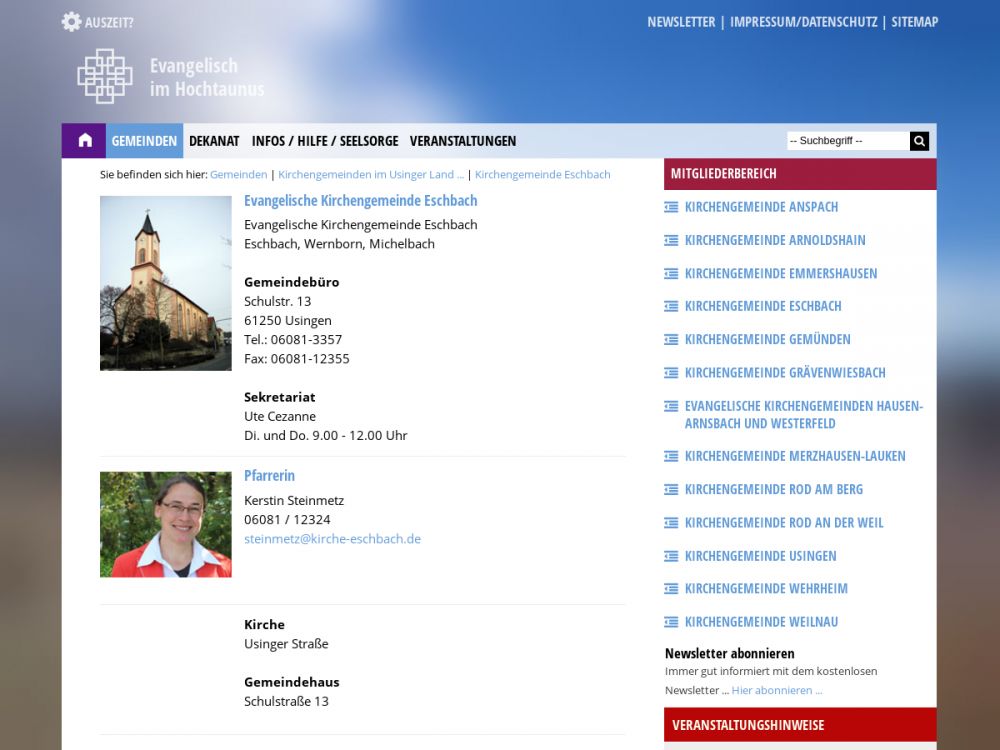The image size is (1000, 750).
Task: Click the search magnifier icon
Action: tap(919, 141)
